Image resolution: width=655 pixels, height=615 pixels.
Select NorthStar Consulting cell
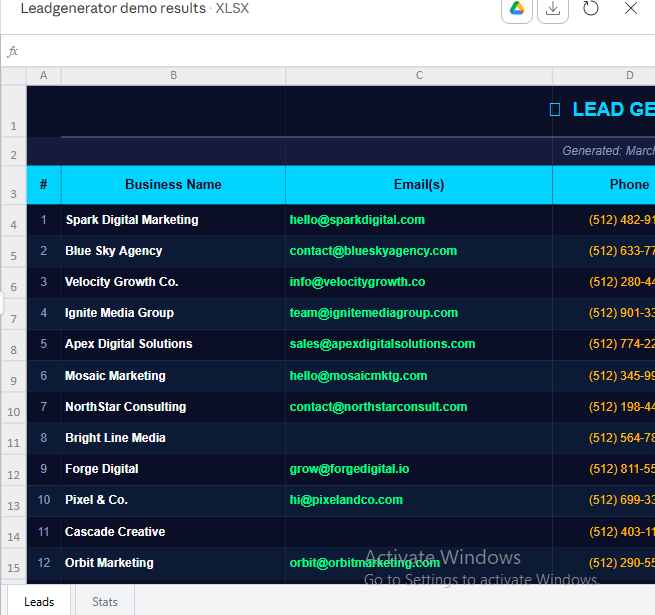click(173, 407)
